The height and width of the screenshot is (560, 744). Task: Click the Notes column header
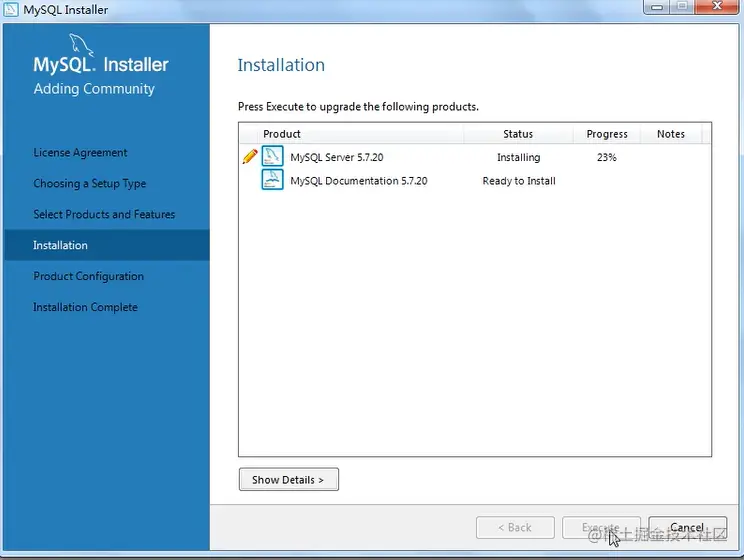click(670, 134)
